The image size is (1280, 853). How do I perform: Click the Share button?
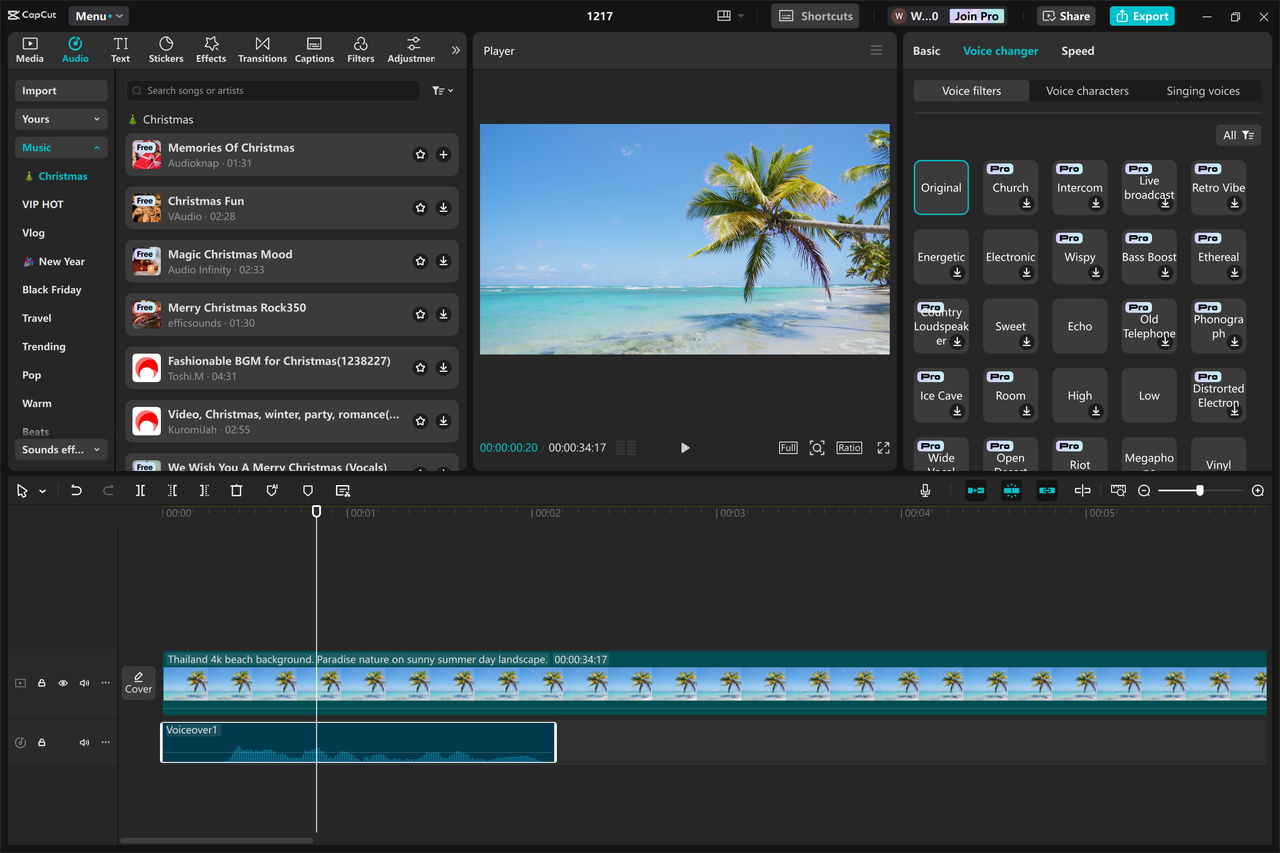pos(1066,16)
